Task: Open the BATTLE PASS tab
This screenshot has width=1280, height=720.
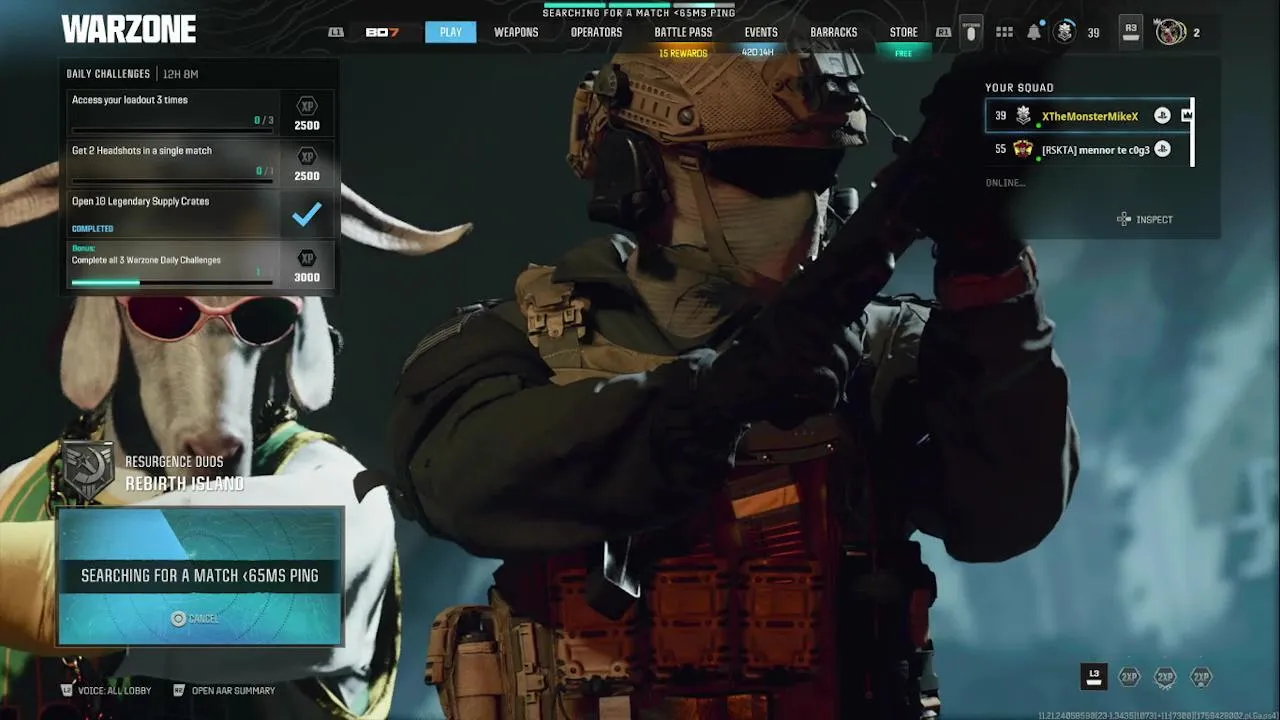Action: [x=683, y=32]
